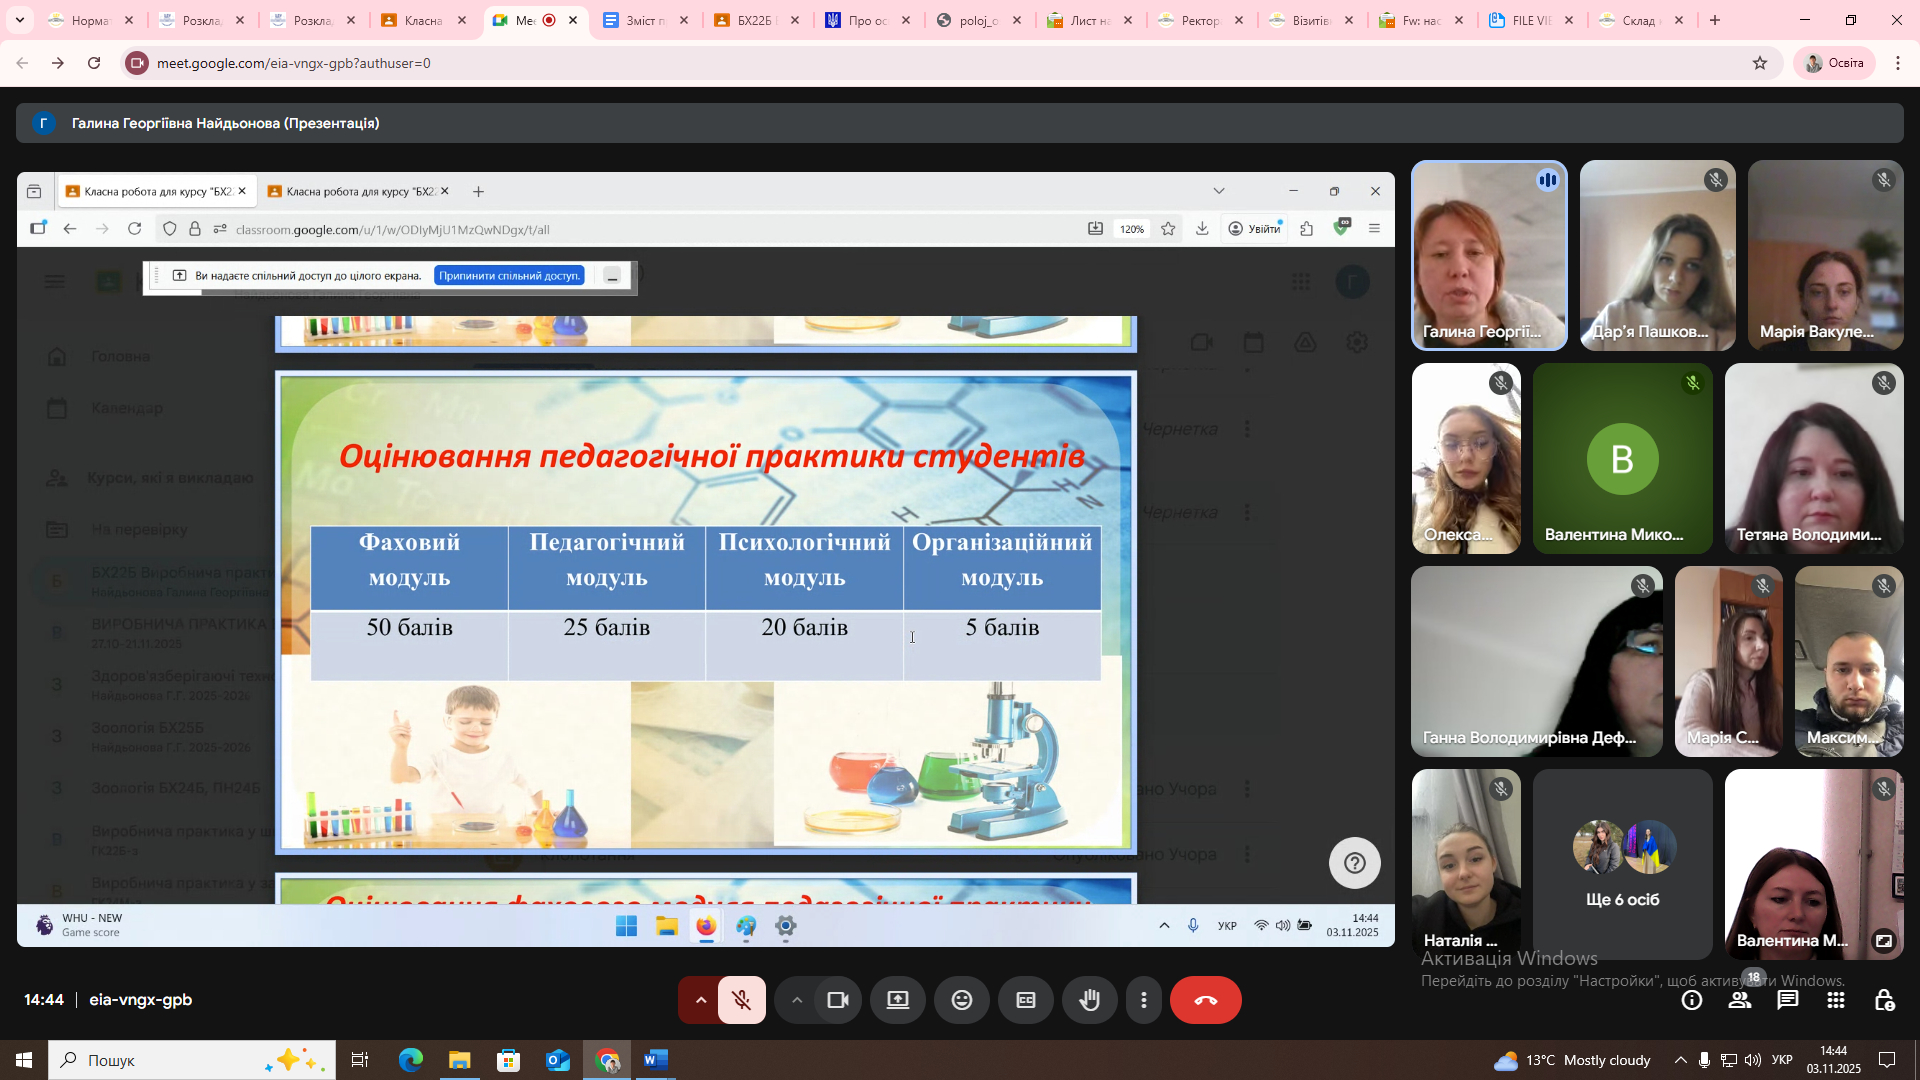Click the red leave call button
1920x1080 pixels.
[x=1205, y=1000]
